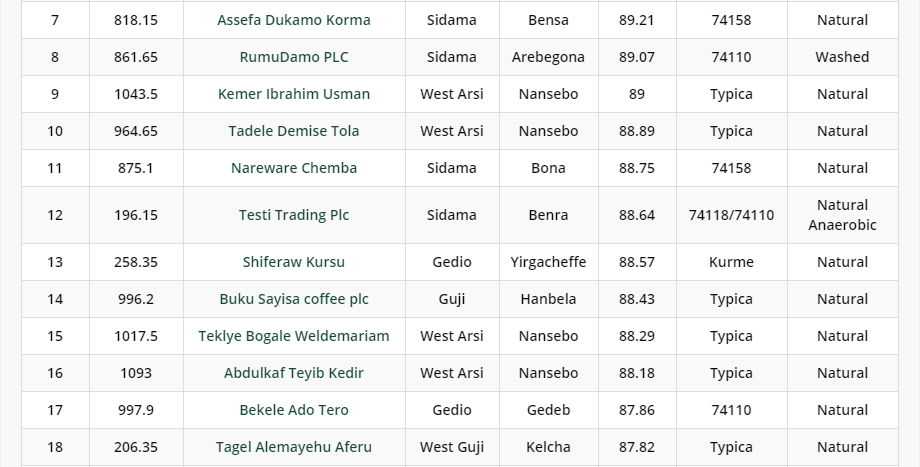Image resolution: width=920 pixels, height=467 pixels.
Task: Select Tadele Demise Tola link
Action: tap(294, 131)
